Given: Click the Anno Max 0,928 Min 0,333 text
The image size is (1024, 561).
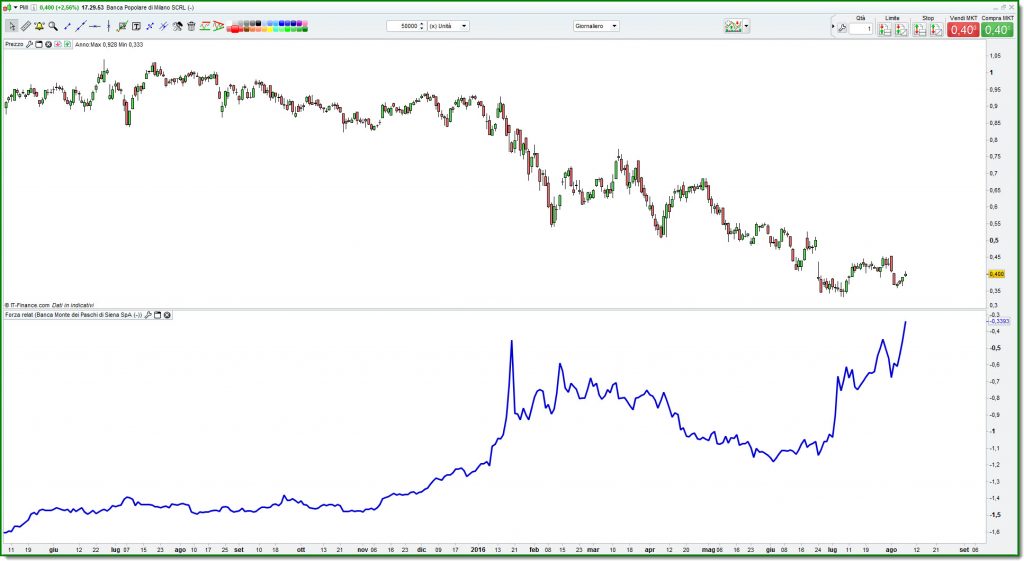Looking at the screenshot, I should pyautogui.click(x=109, y=44).
